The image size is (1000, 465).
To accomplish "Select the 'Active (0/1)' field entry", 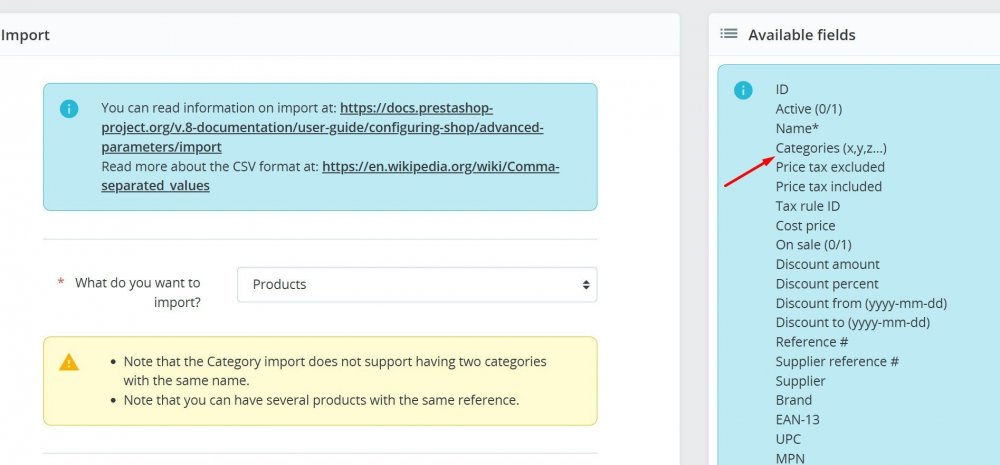I will pos(809,109).
